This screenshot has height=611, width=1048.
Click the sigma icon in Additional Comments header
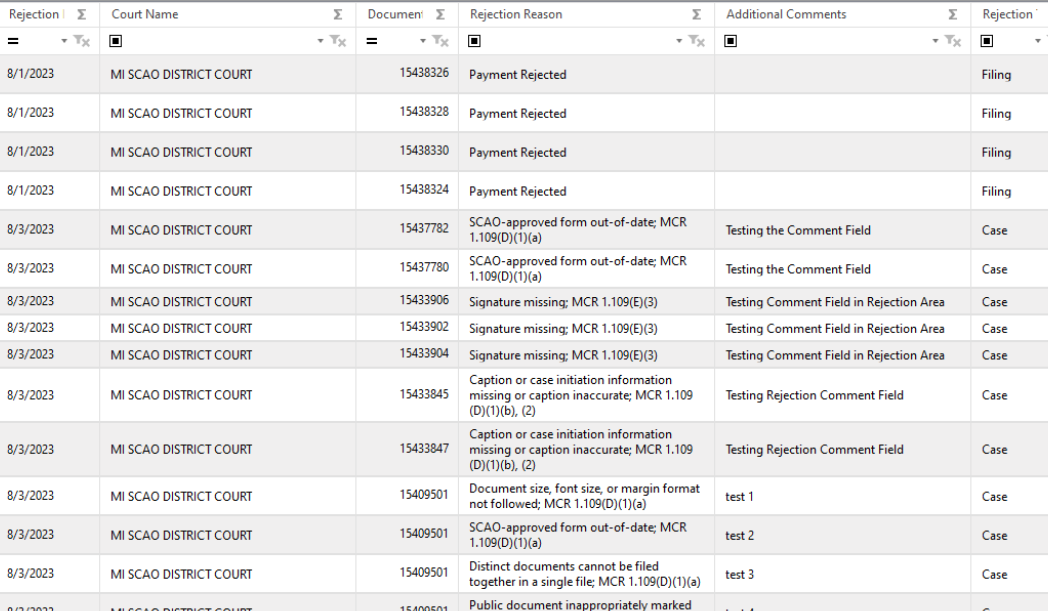(953, 15)
